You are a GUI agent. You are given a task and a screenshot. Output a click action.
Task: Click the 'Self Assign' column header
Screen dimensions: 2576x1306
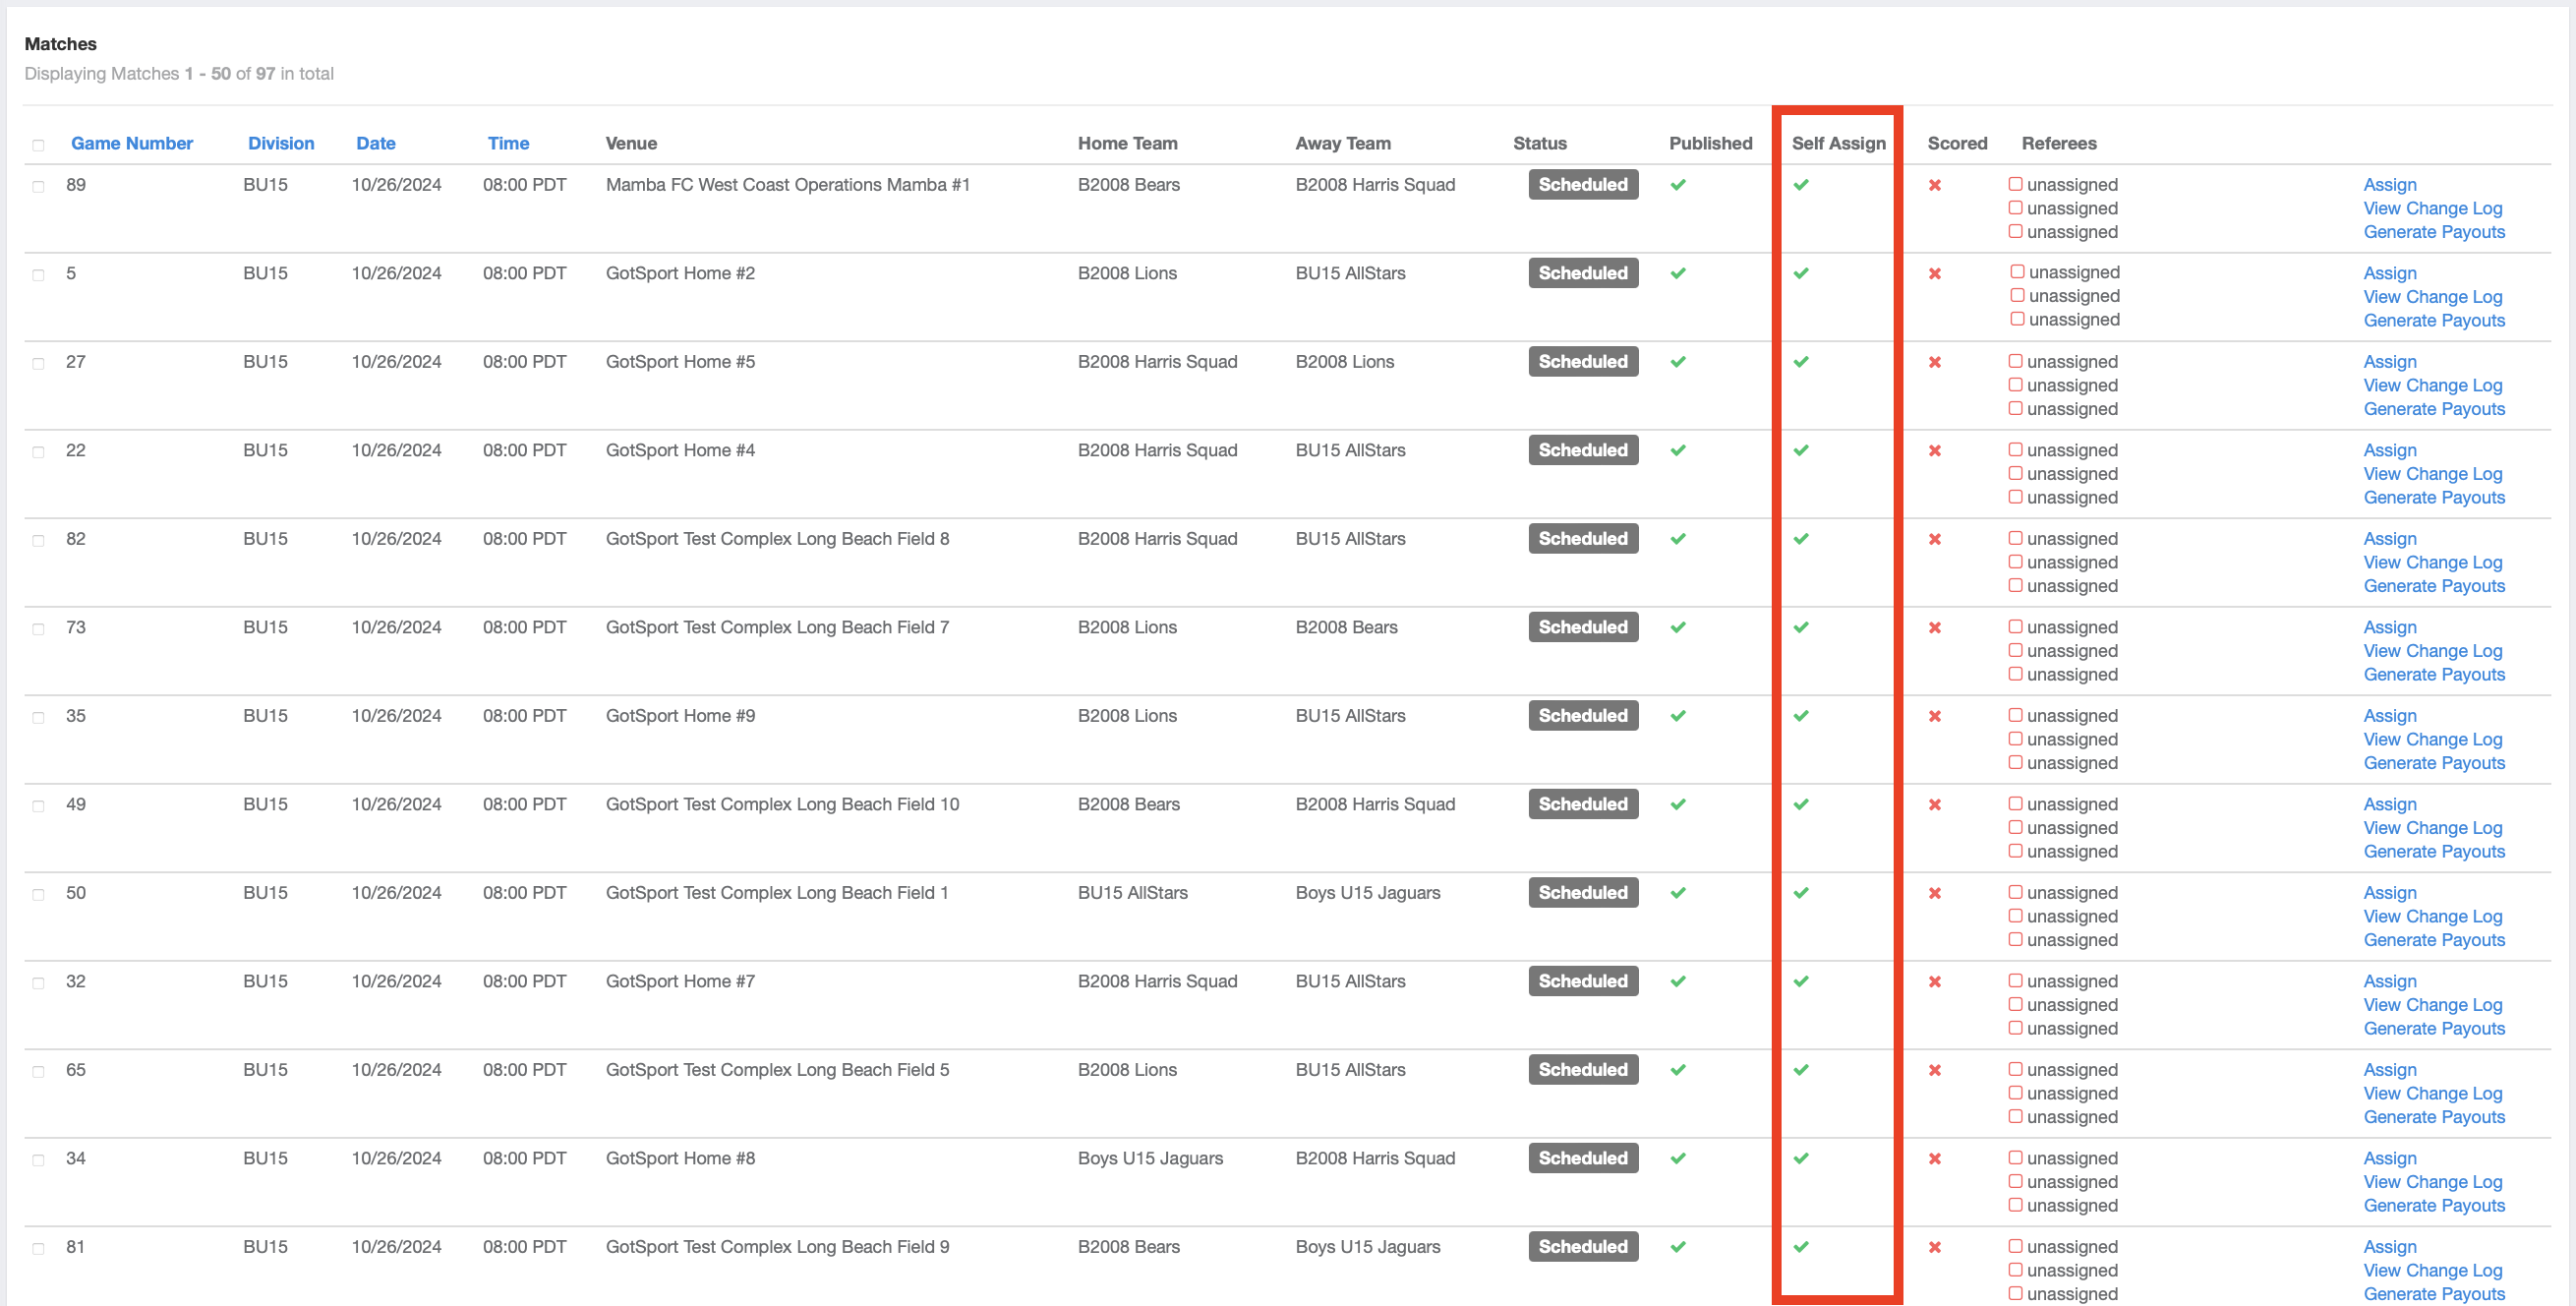(x=1838, y=143)
